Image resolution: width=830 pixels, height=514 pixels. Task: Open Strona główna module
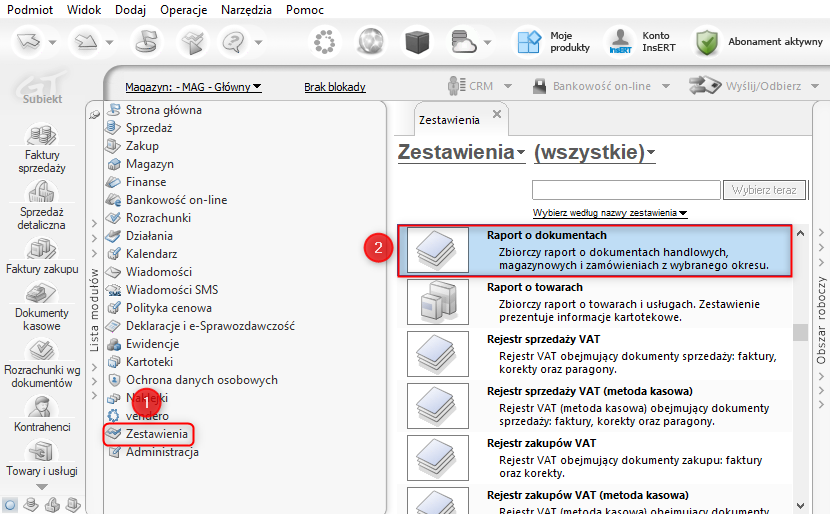tap(164, 110)
